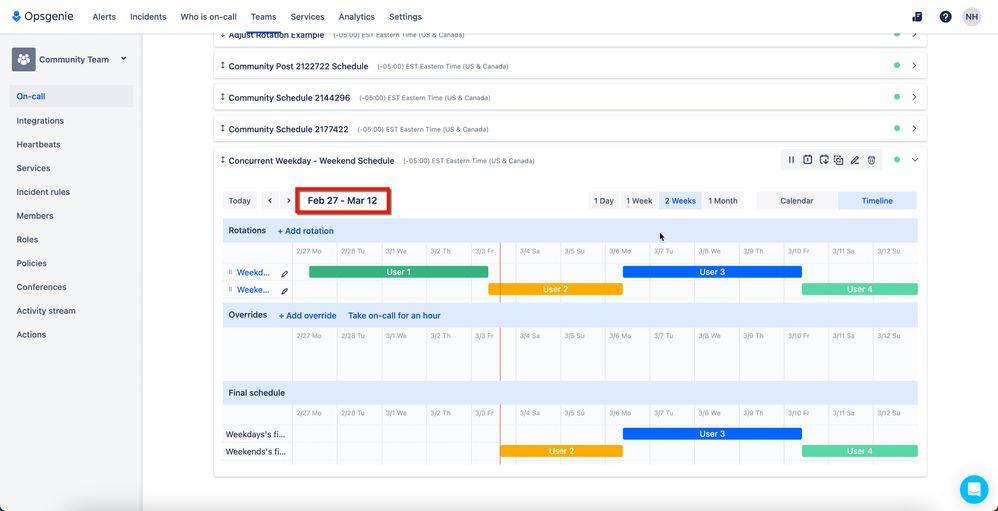
Task: Go to previous date range arrow
Action: click(x=270, y=200)
